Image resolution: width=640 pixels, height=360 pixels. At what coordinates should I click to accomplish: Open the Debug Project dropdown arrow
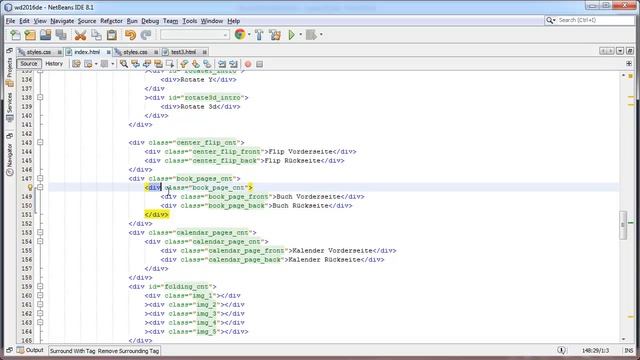[x=321, y=35]
